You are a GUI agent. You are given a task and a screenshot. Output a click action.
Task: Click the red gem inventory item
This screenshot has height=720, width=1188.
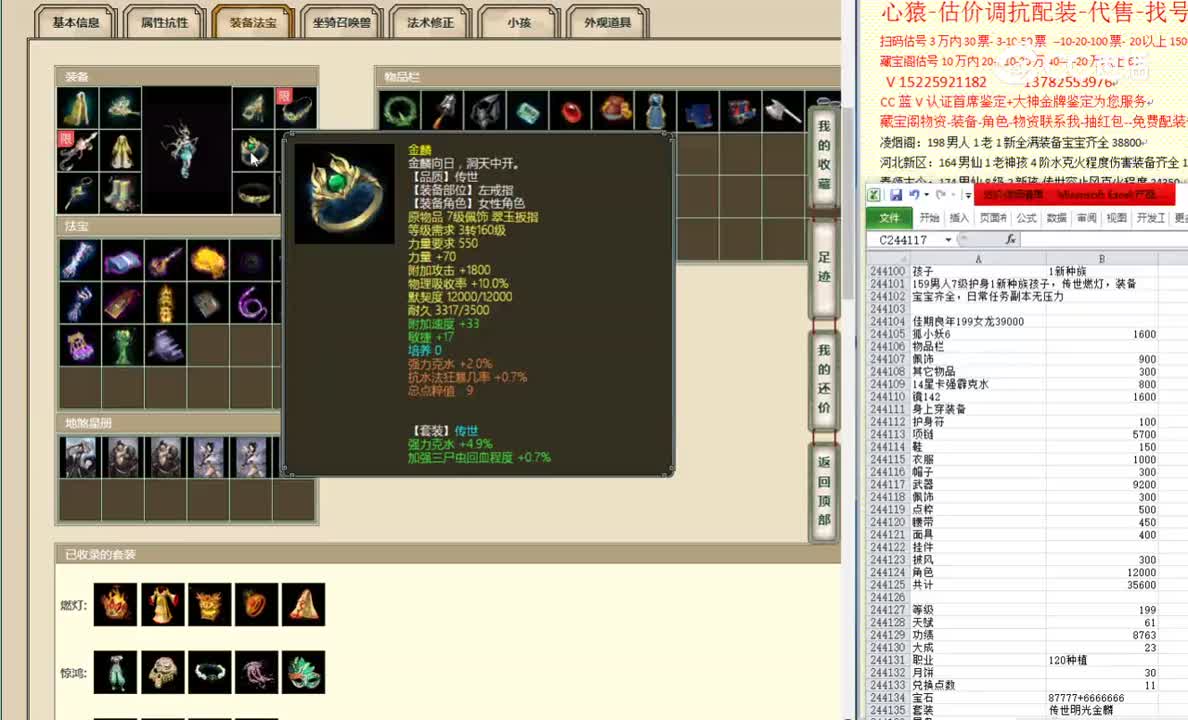coord(571,112)
